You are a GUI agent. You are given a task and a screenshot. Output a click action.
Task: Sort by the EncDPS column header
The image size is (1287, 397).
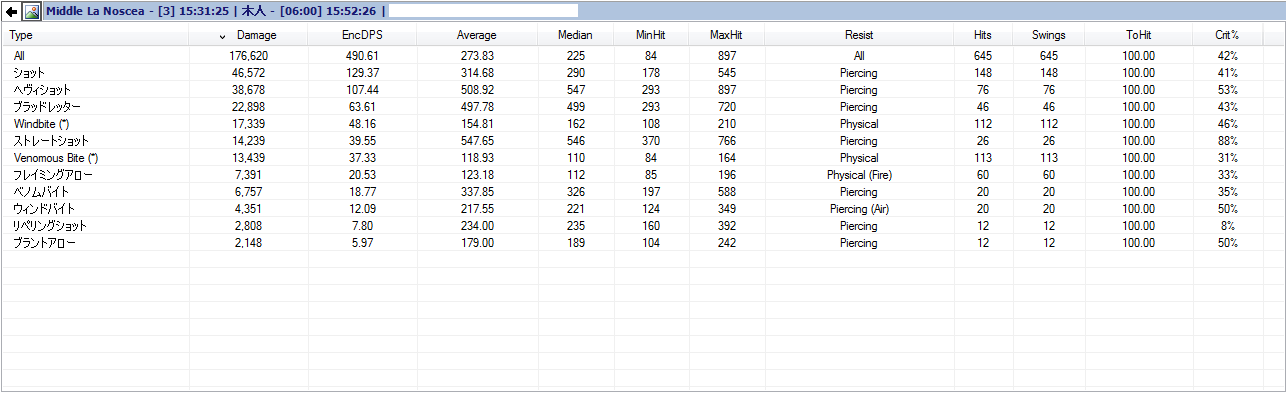coord(361,35)
